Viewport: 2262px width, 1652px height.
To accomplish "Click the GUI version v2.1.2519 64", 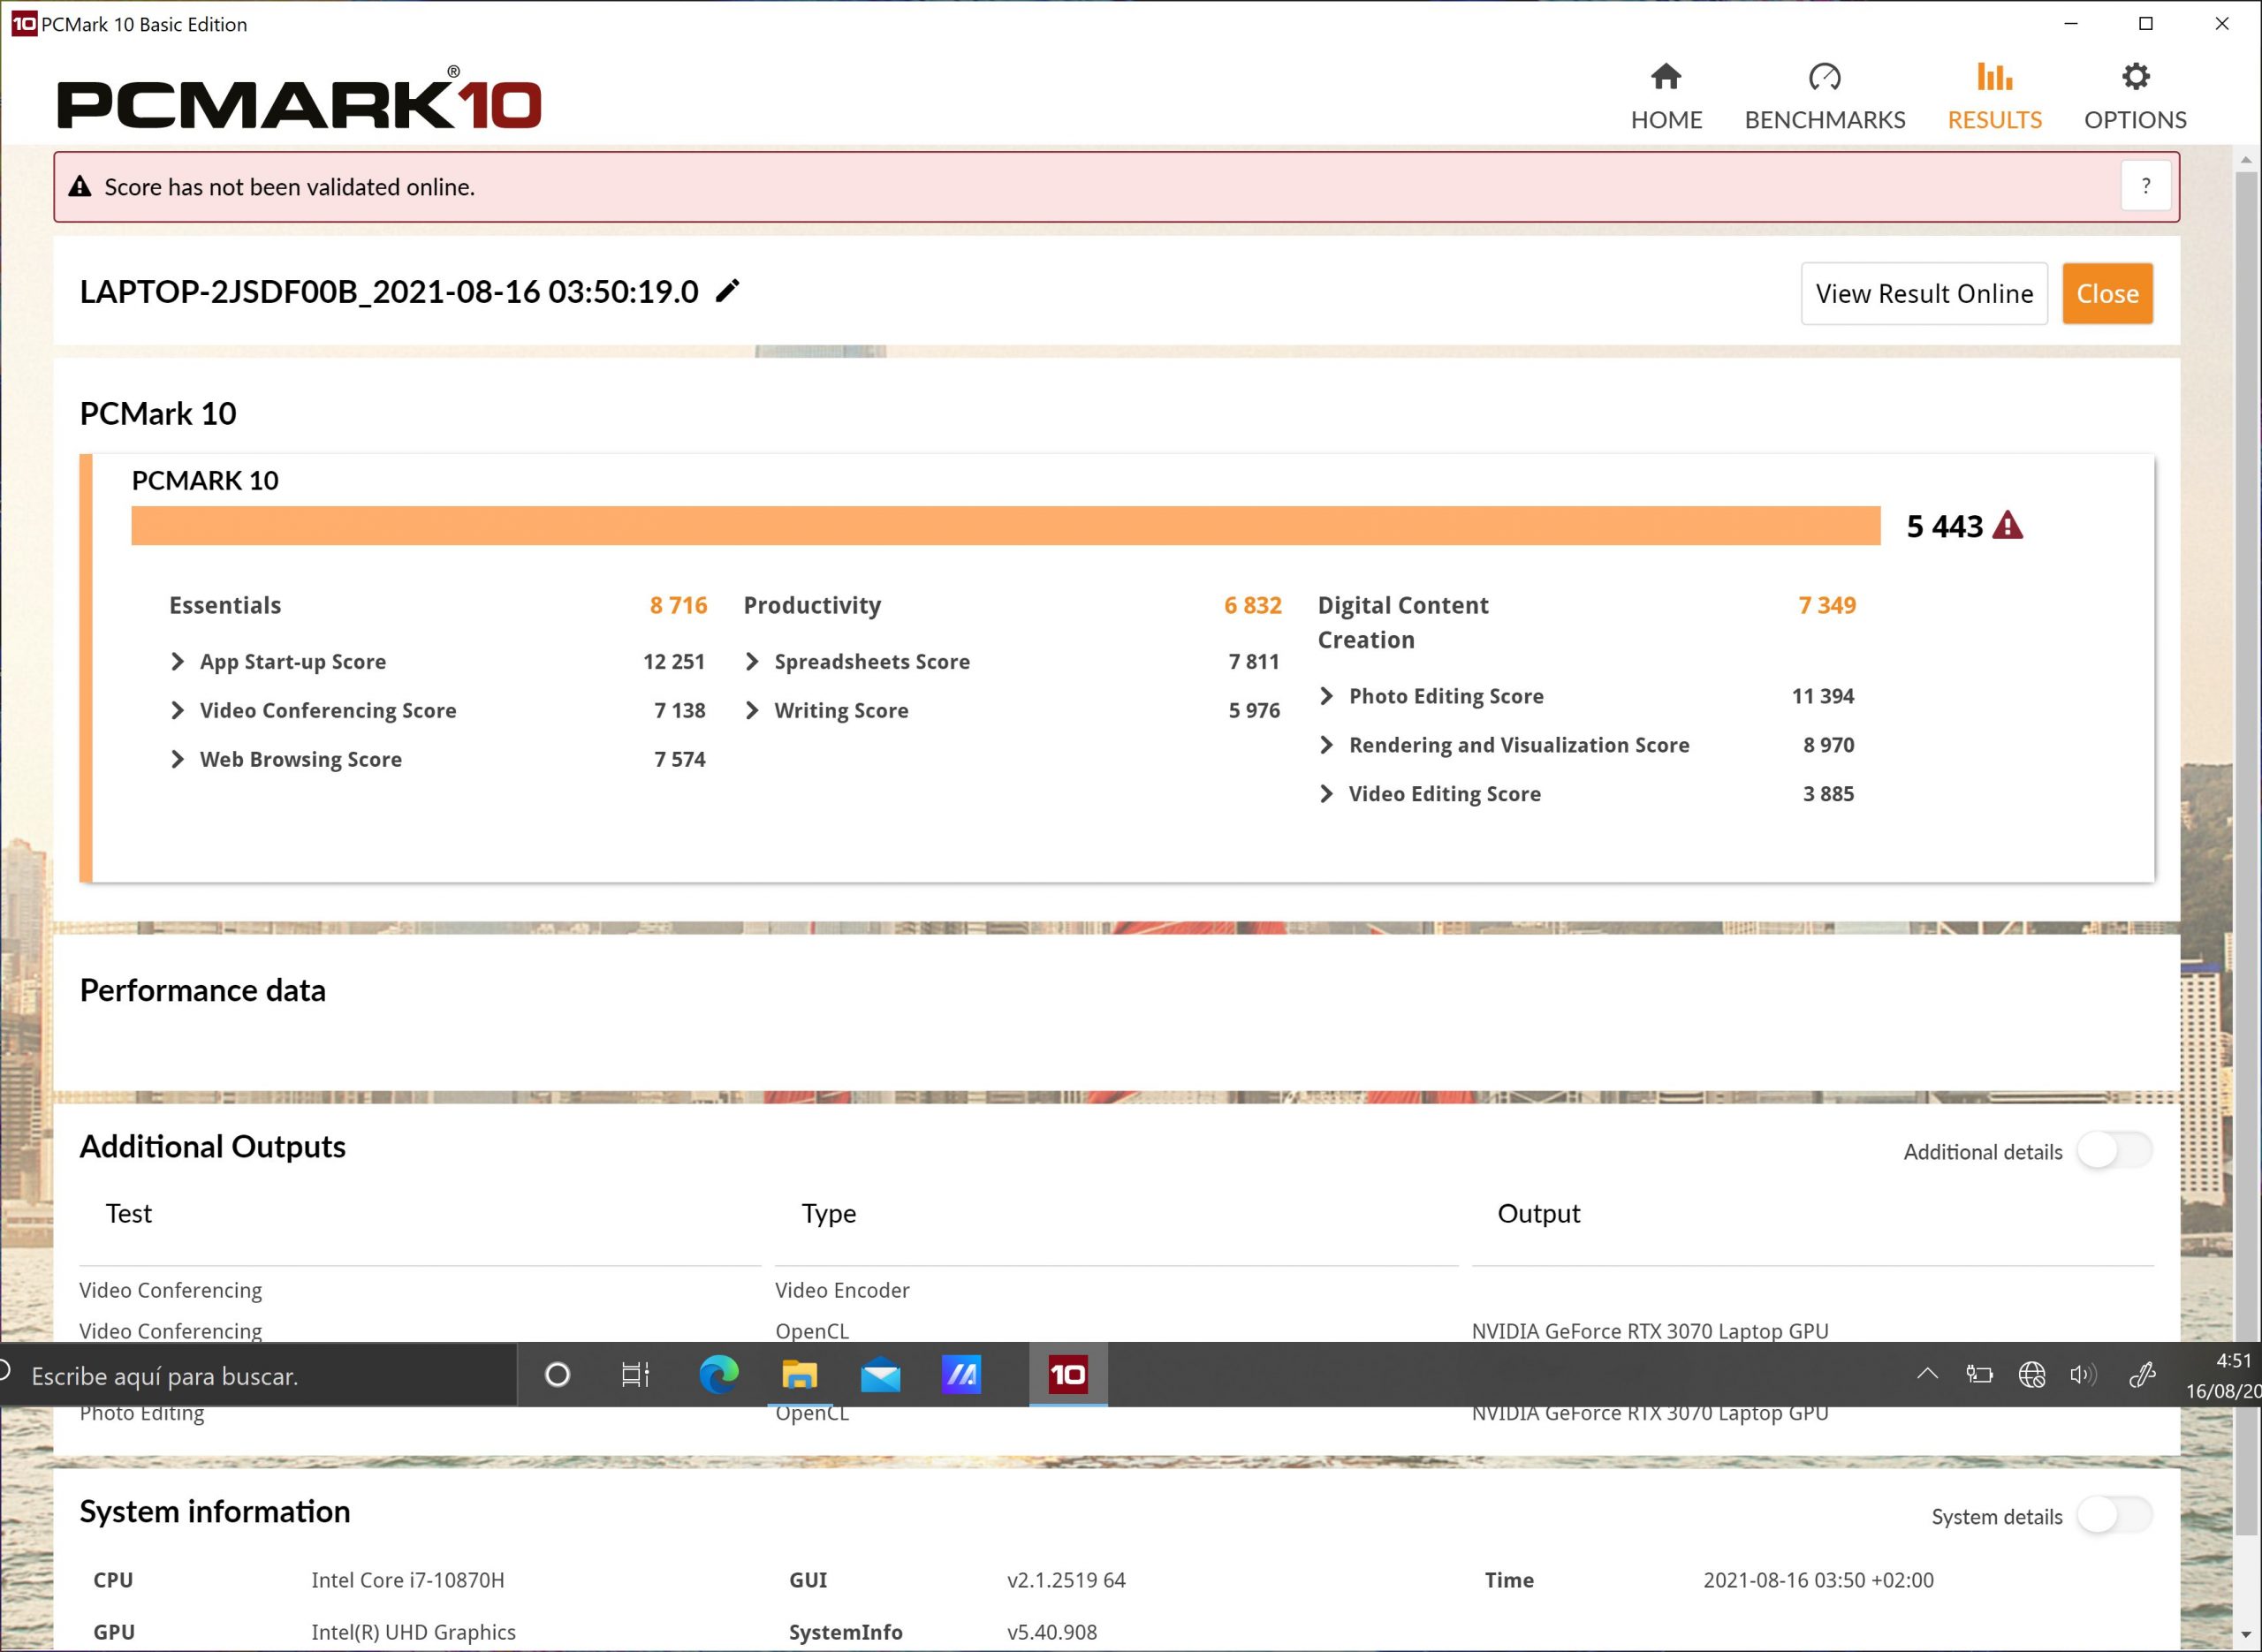I will point(1066,1580).
